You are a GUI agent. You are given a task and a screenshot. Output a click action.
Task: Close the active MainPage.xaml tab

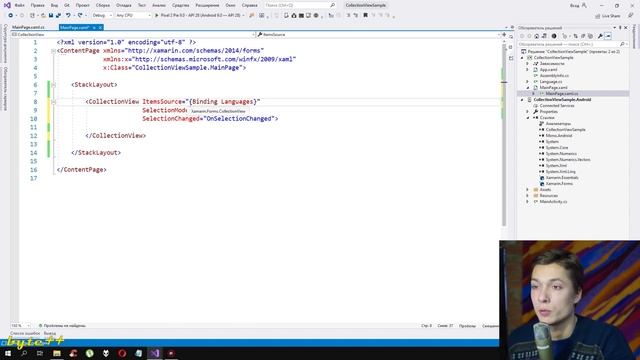click(100, 27)
